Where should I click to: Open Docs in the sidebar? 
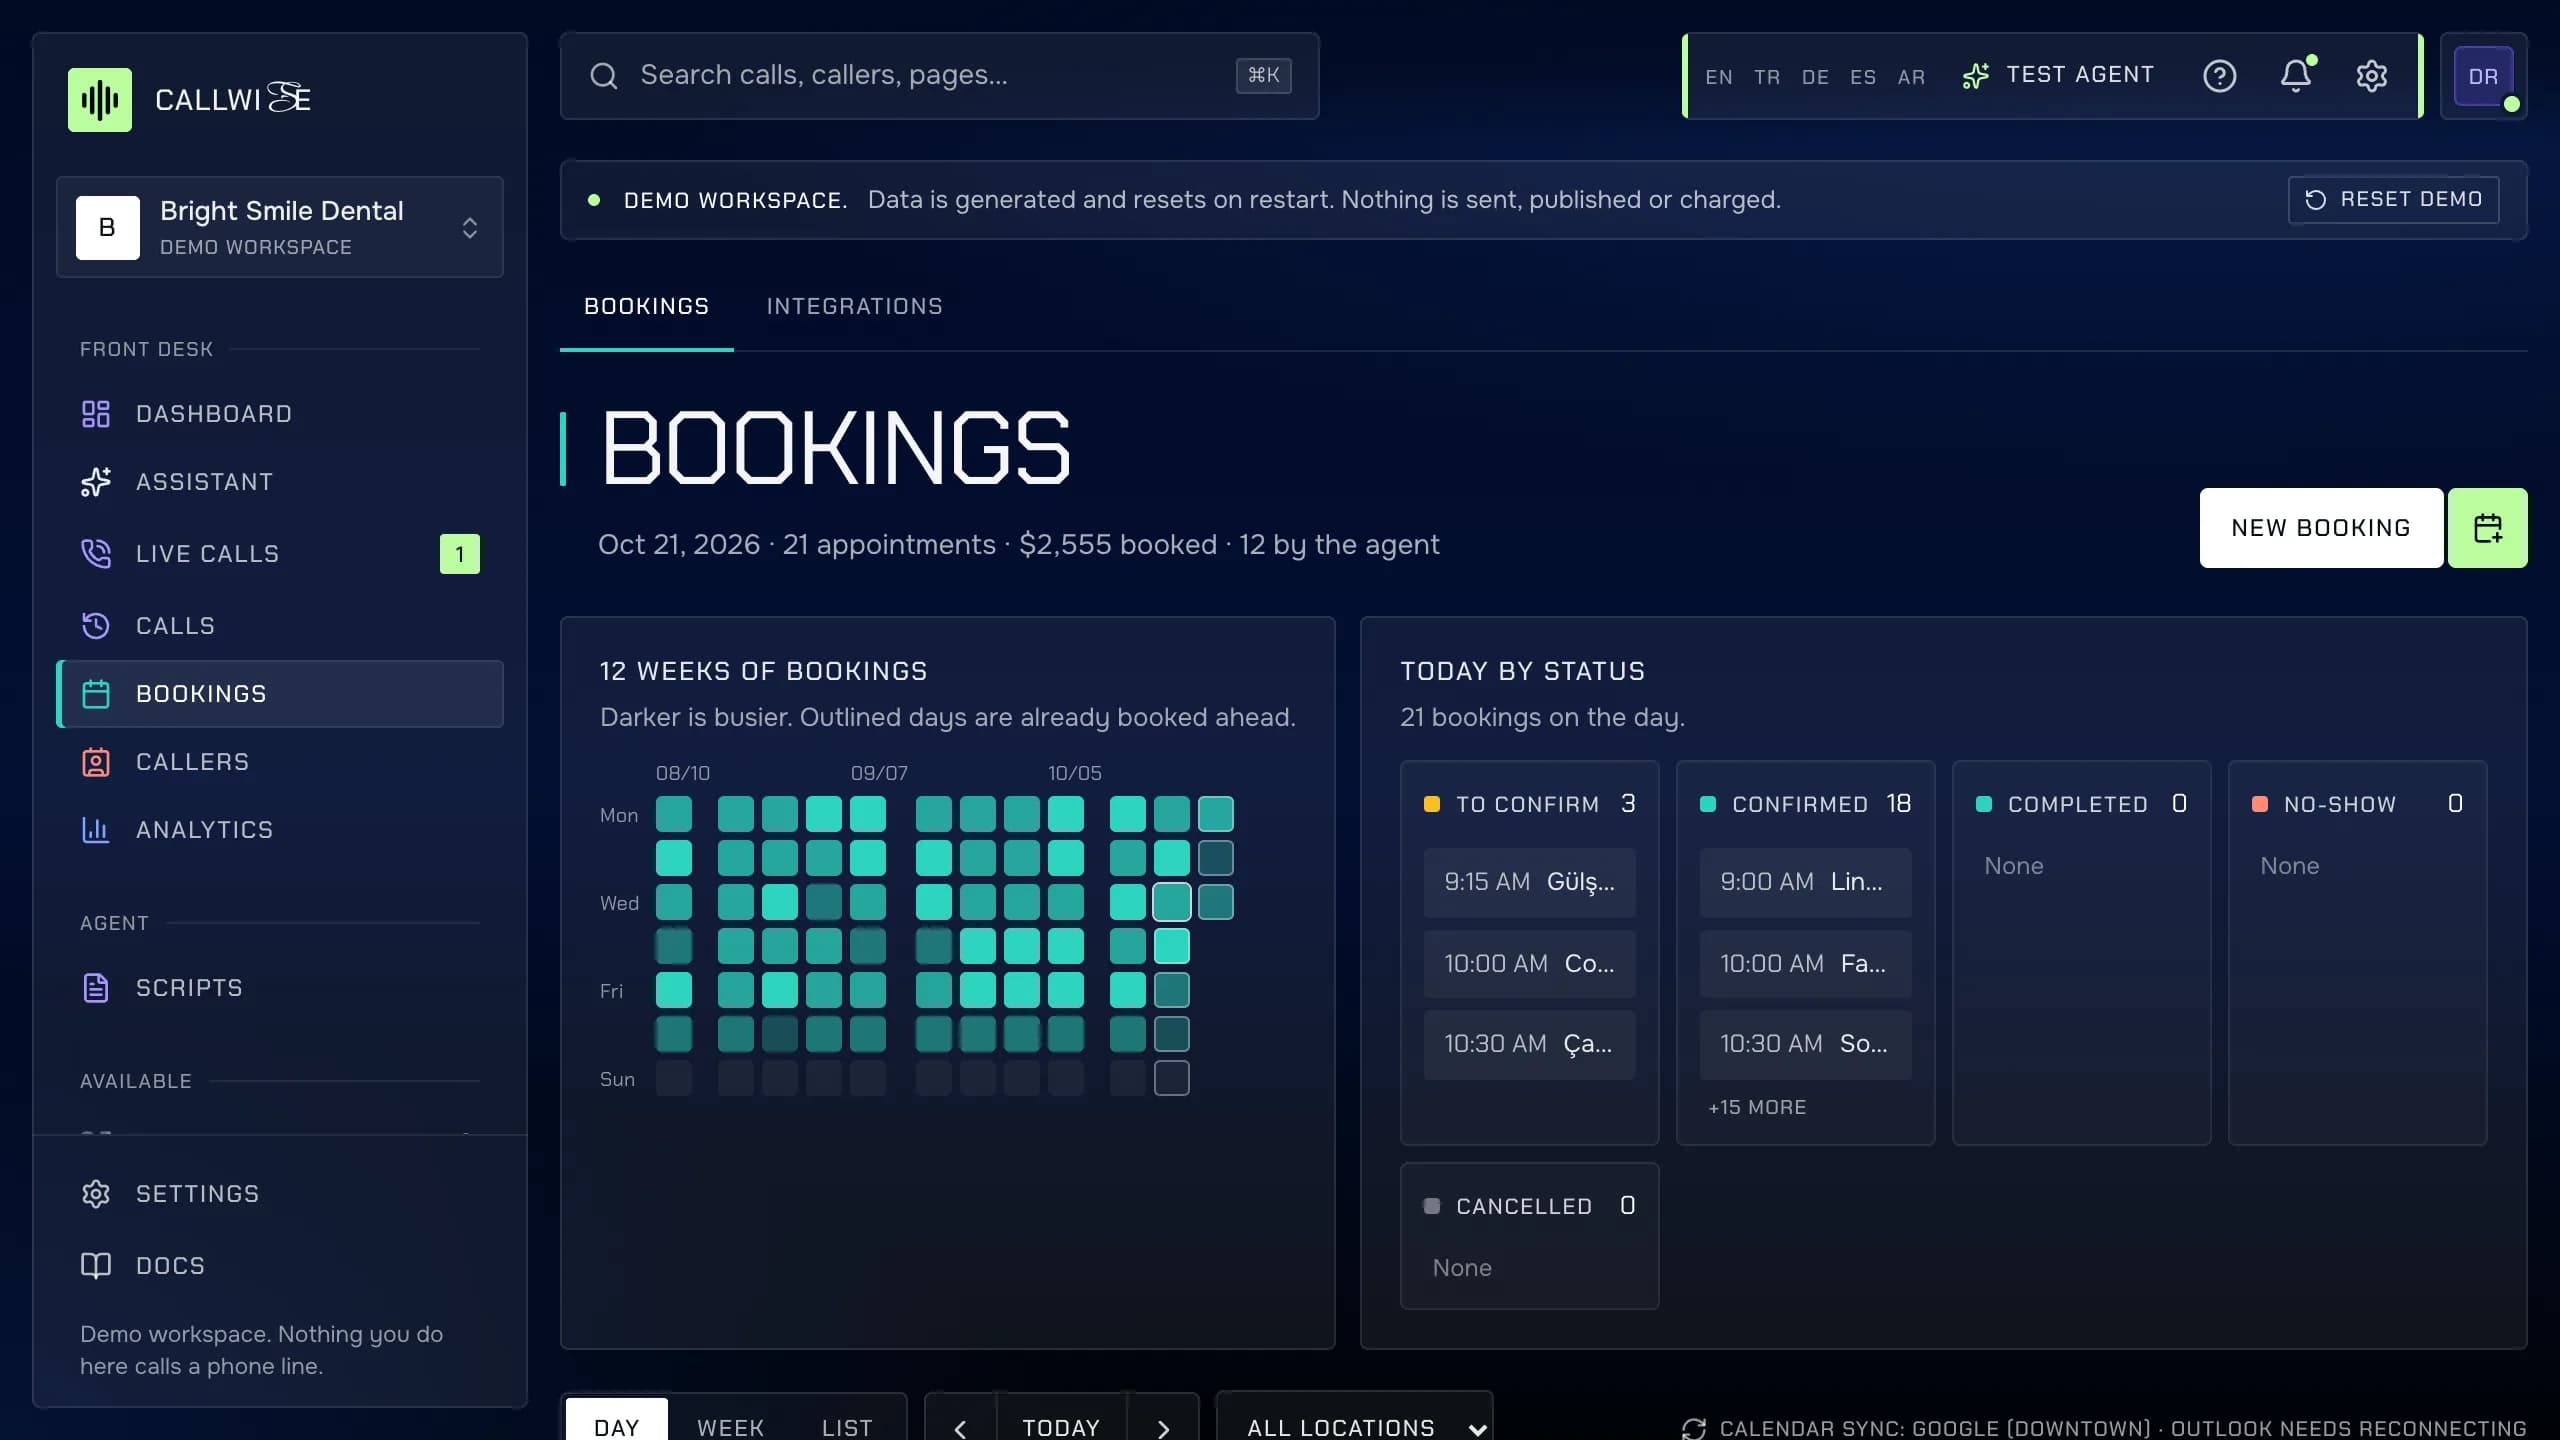coord(280,1266)
